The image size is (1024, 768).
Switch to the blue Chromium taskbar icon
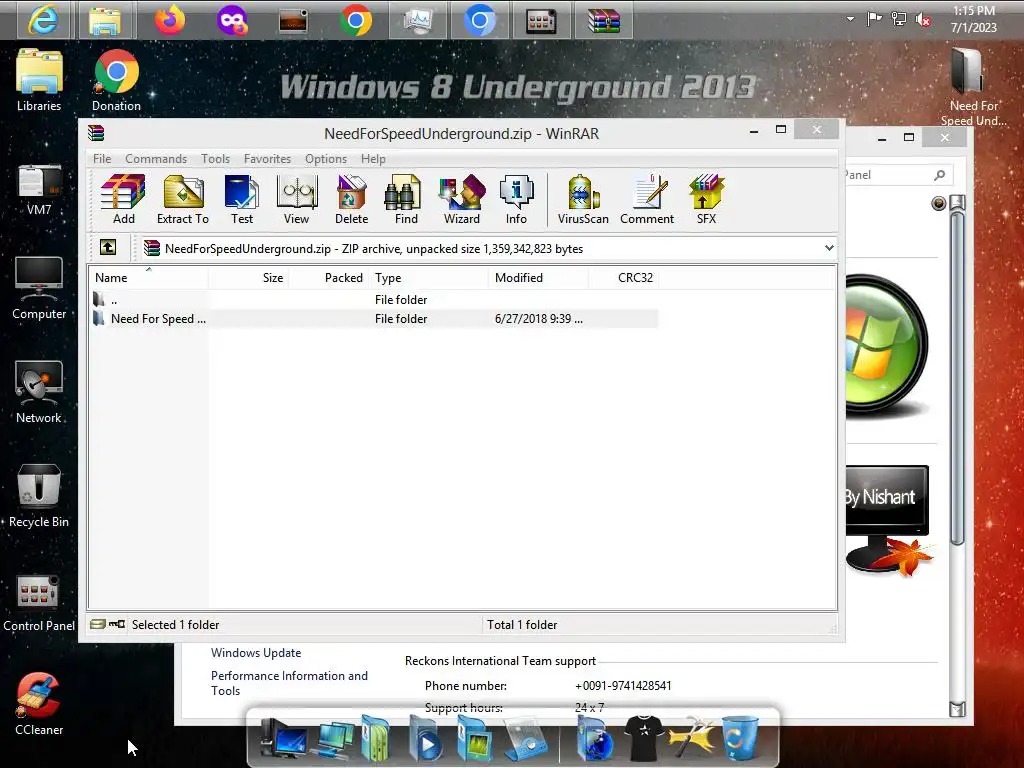click(x=479, y=20)
